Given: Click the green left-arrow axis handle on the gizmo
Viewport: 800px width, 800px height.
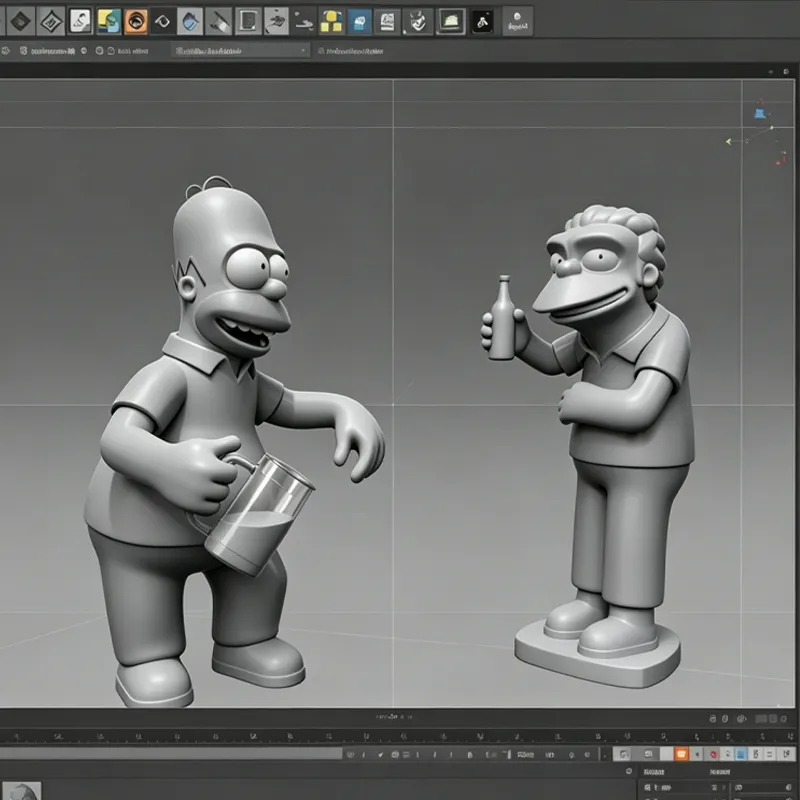Looking at the screenshot, I should pos(729,141).
